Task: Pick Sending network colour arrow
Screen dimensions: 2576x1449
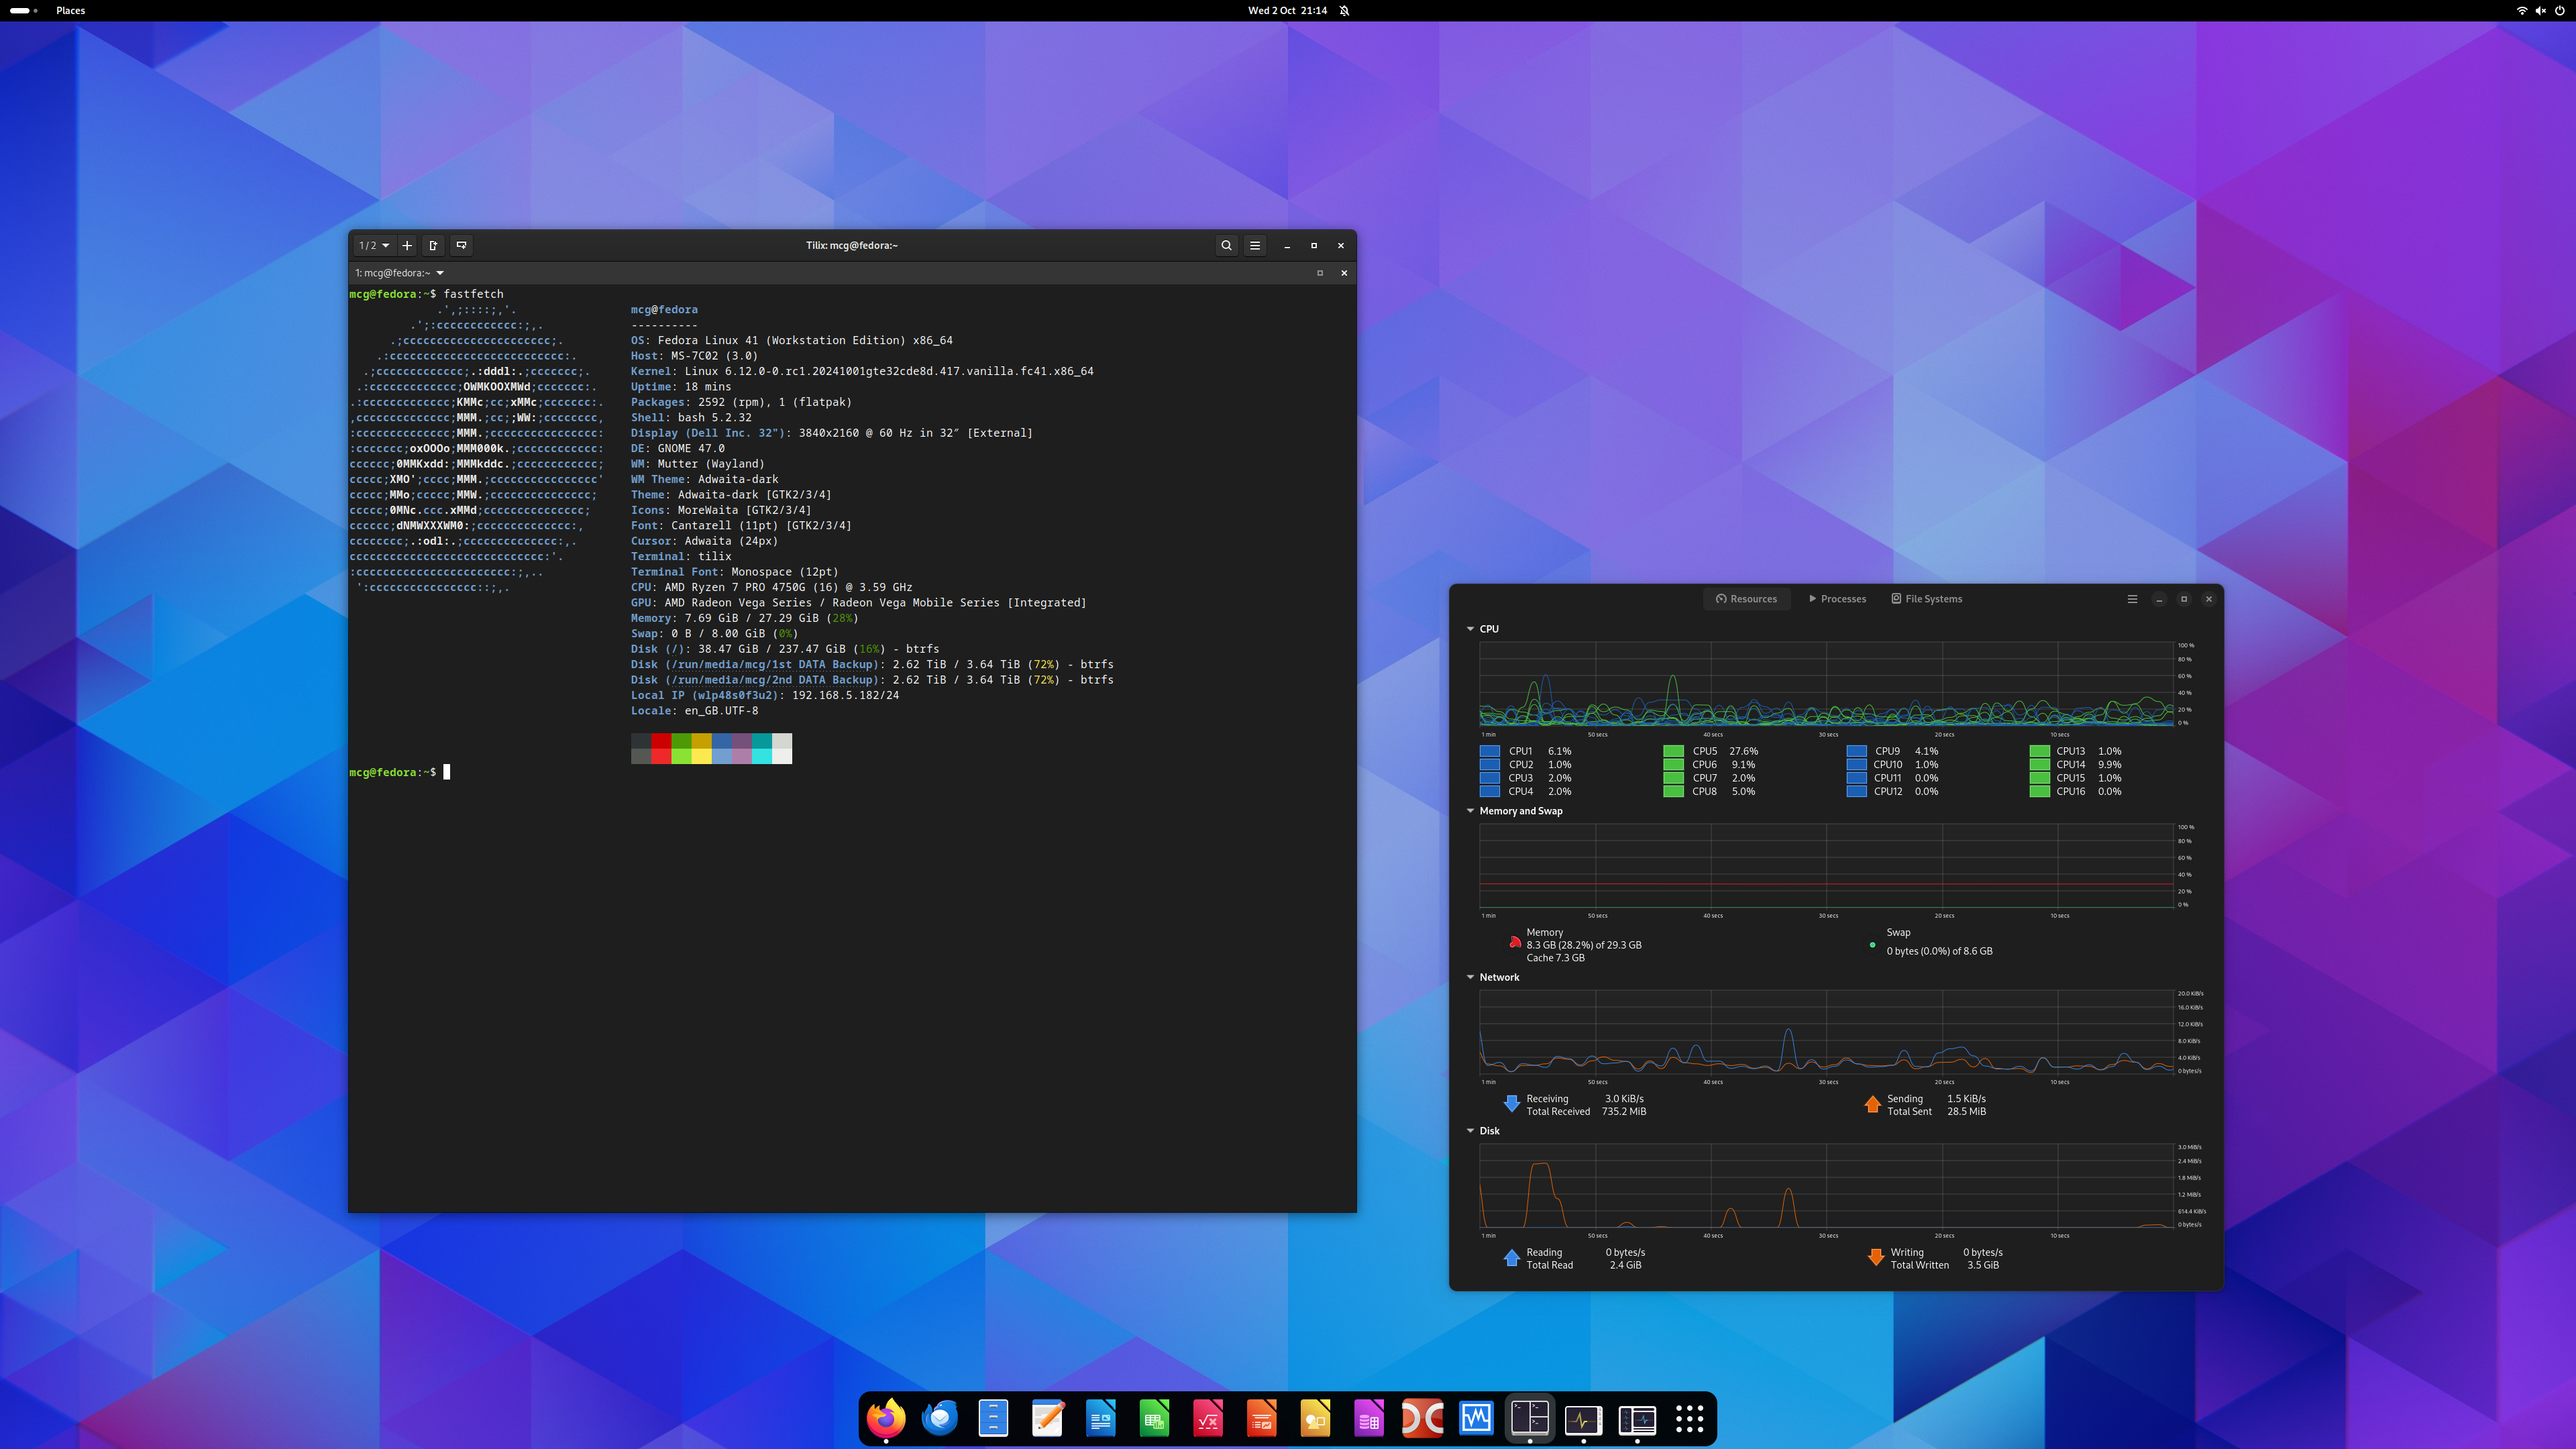Action: click(1873, 1104)
